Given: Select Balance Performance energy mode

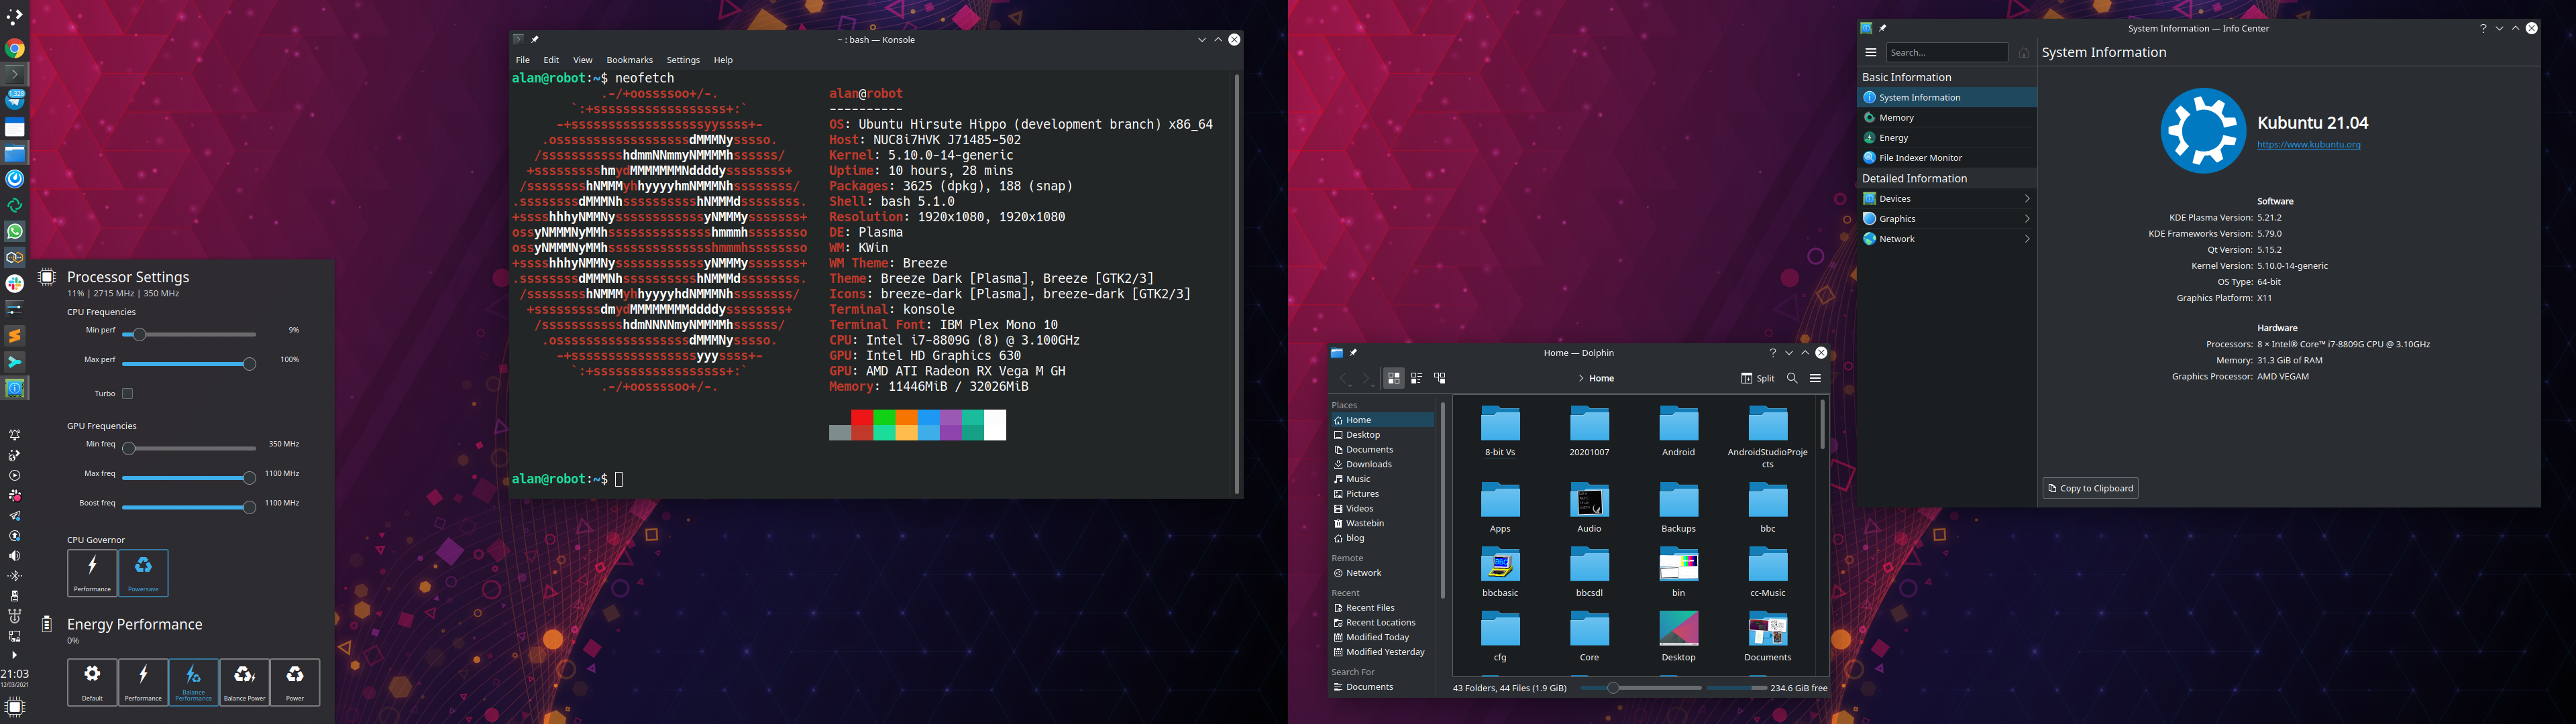Looking at the screenshot, I should point(194,682).
